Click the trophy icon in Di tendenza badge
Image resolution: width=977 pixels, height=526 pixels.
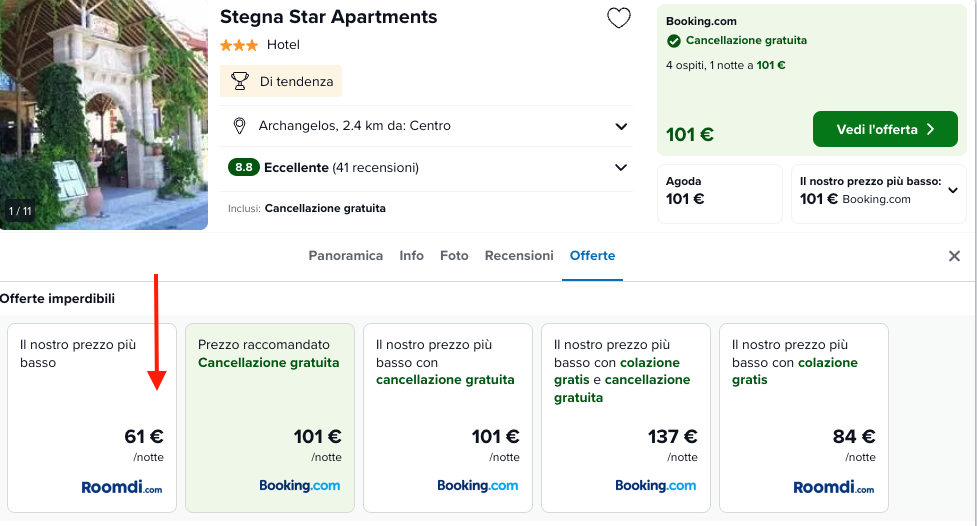pyautogui.click(x=240, y=81)
